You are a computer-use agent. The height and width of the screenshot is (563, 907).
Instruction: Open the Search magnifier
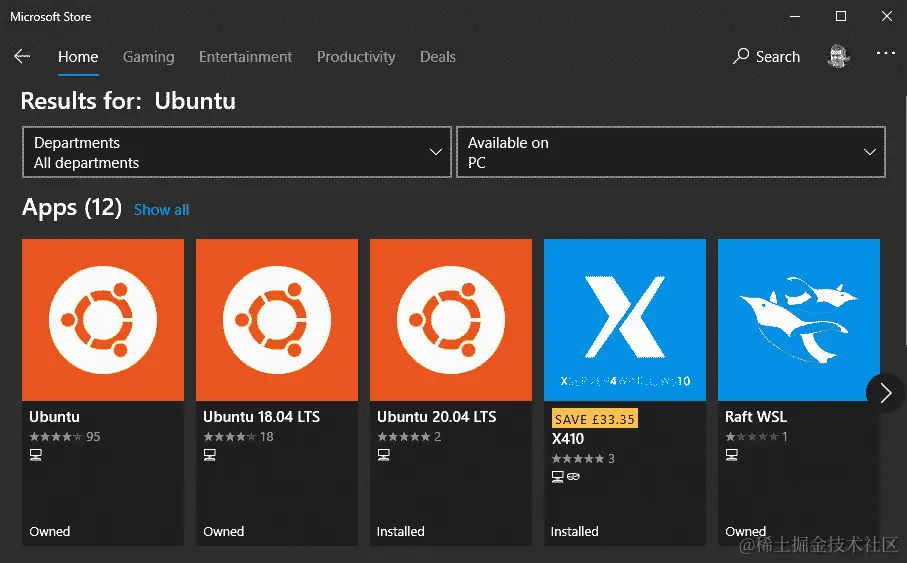coord(740,56)
